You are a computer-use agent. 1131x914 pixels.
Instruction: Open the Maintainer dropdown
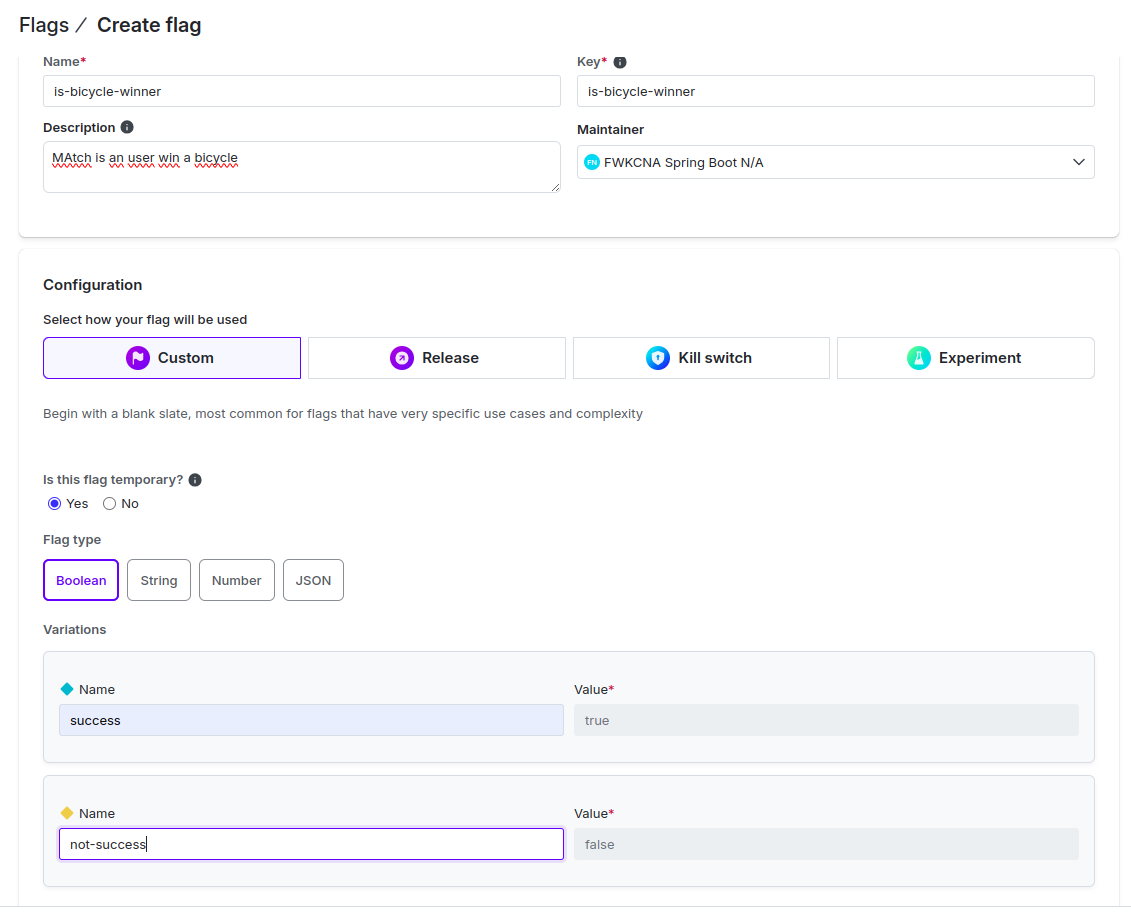tap(835, 162)
